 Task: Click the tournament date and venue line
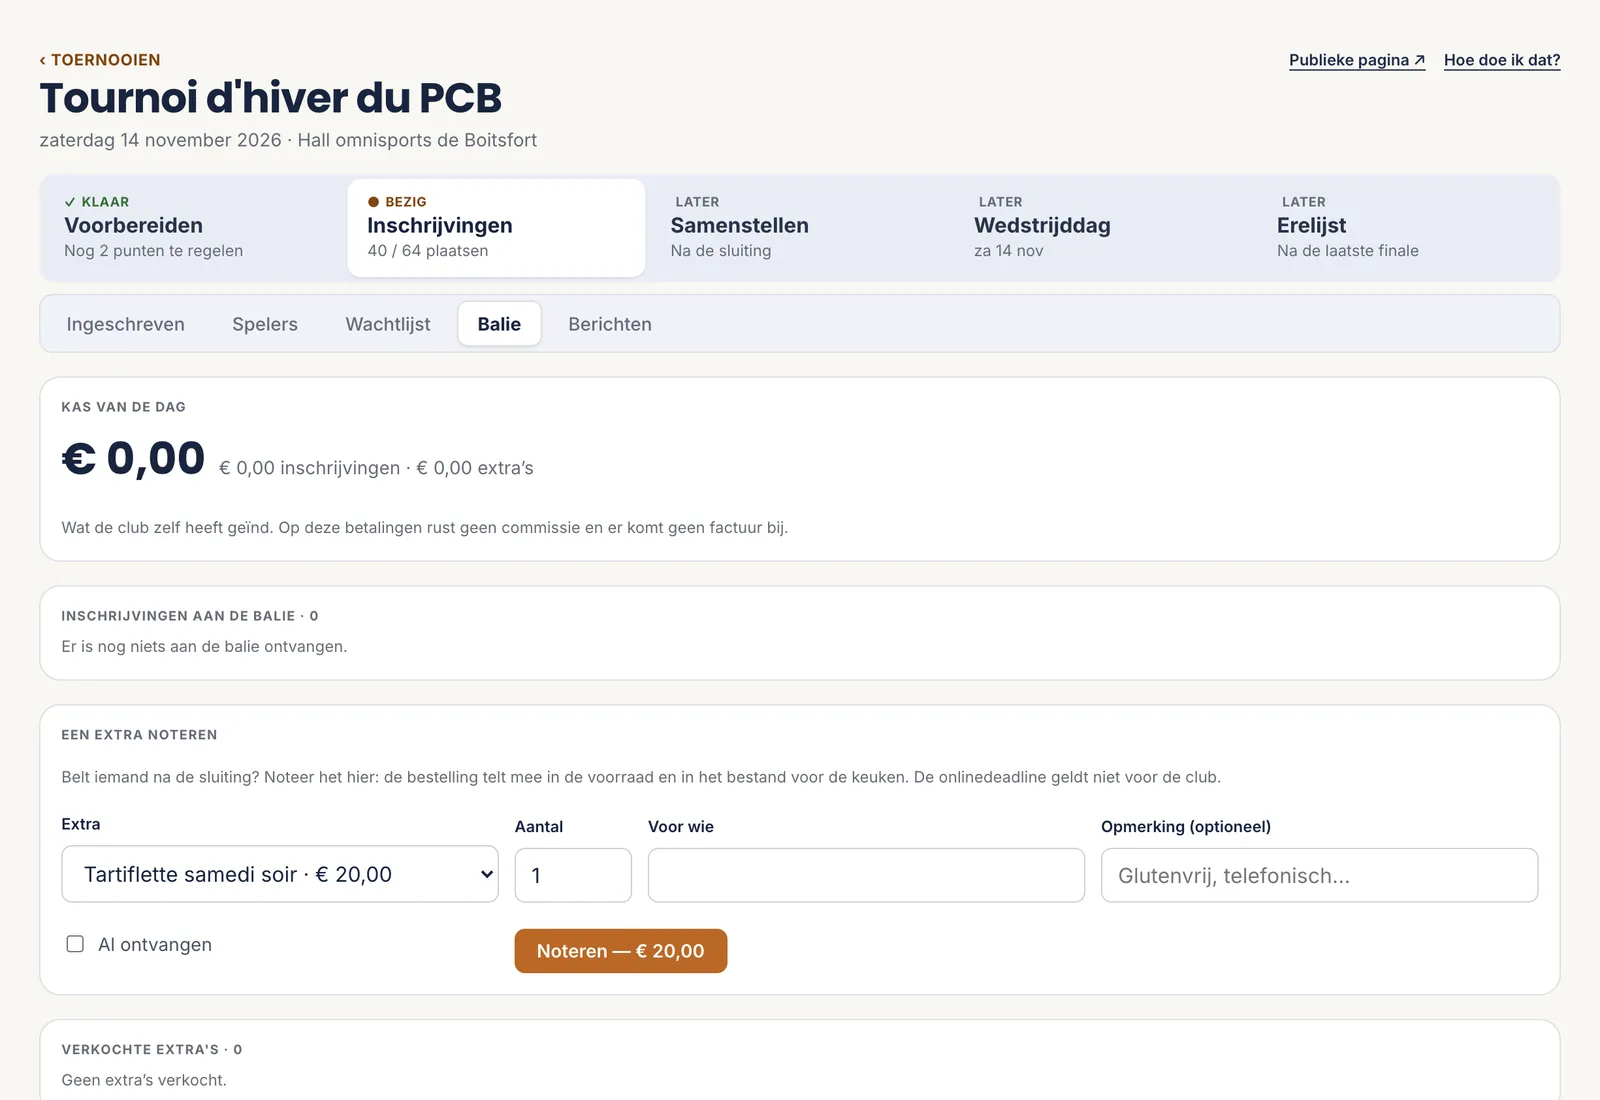[x=288, y=140]
